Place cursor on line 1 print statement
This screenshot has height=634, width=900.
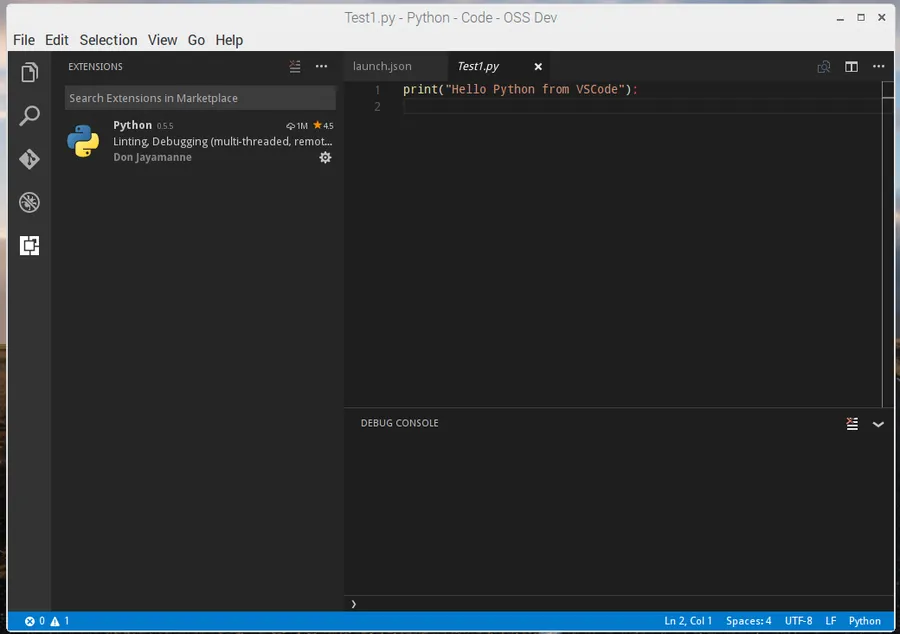pyautogui.click(x=520, y=90)
